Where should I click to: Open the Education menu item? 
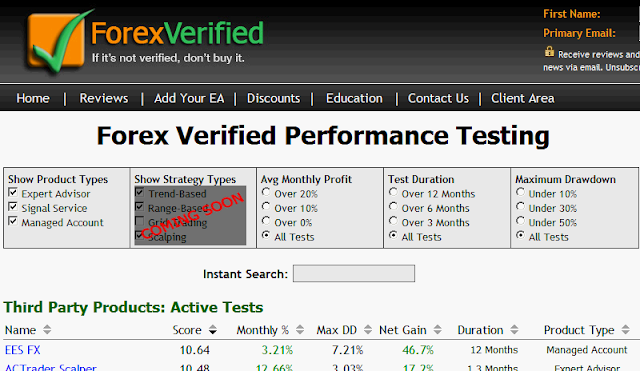[x=354, y=98]
